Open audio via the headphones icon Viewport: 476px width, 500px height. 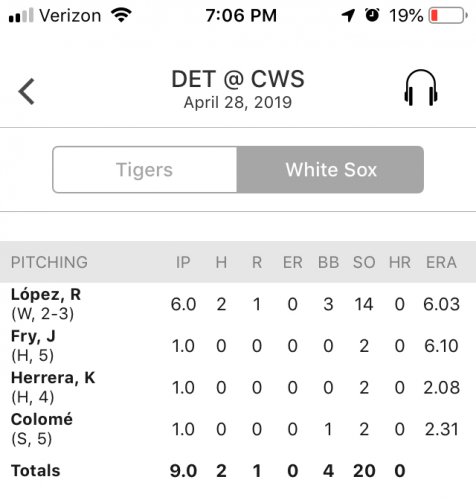click(x=421, y=88)
